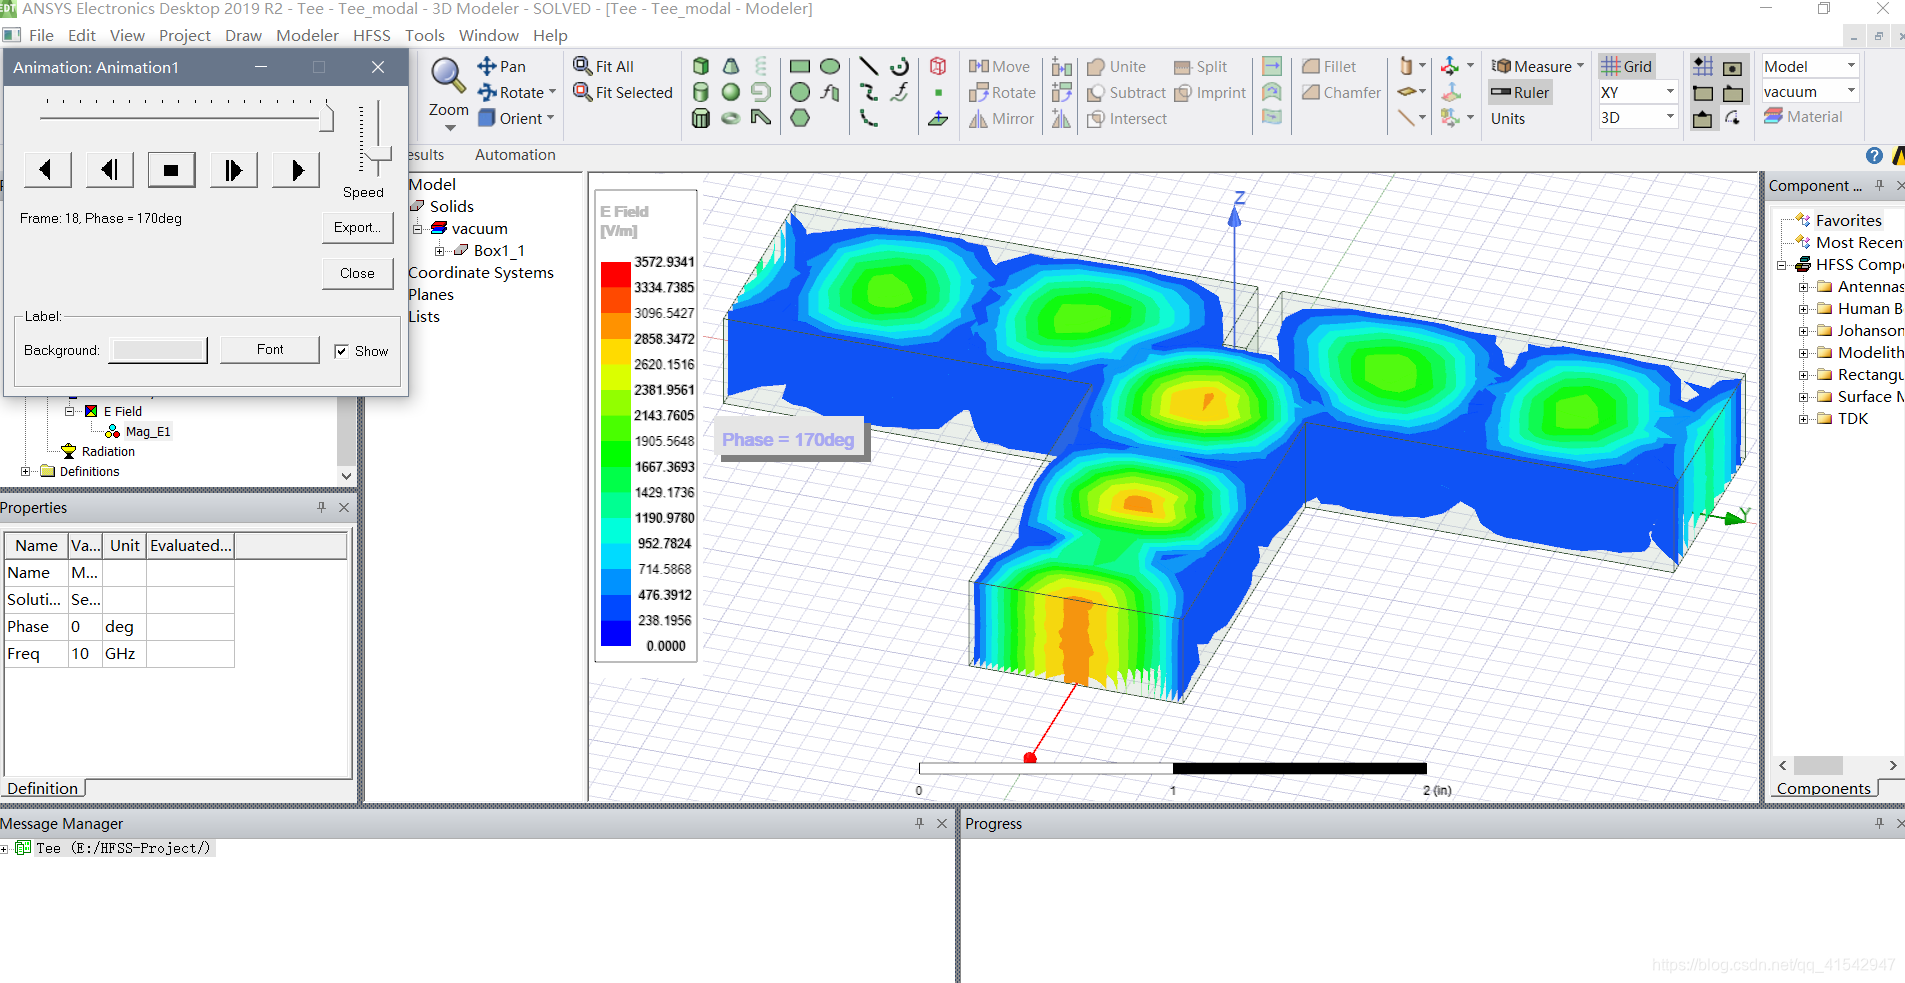This screenshot has width=1905, height=983.
Task: Open the Measure dropdown arrow
Action: 1580,66
